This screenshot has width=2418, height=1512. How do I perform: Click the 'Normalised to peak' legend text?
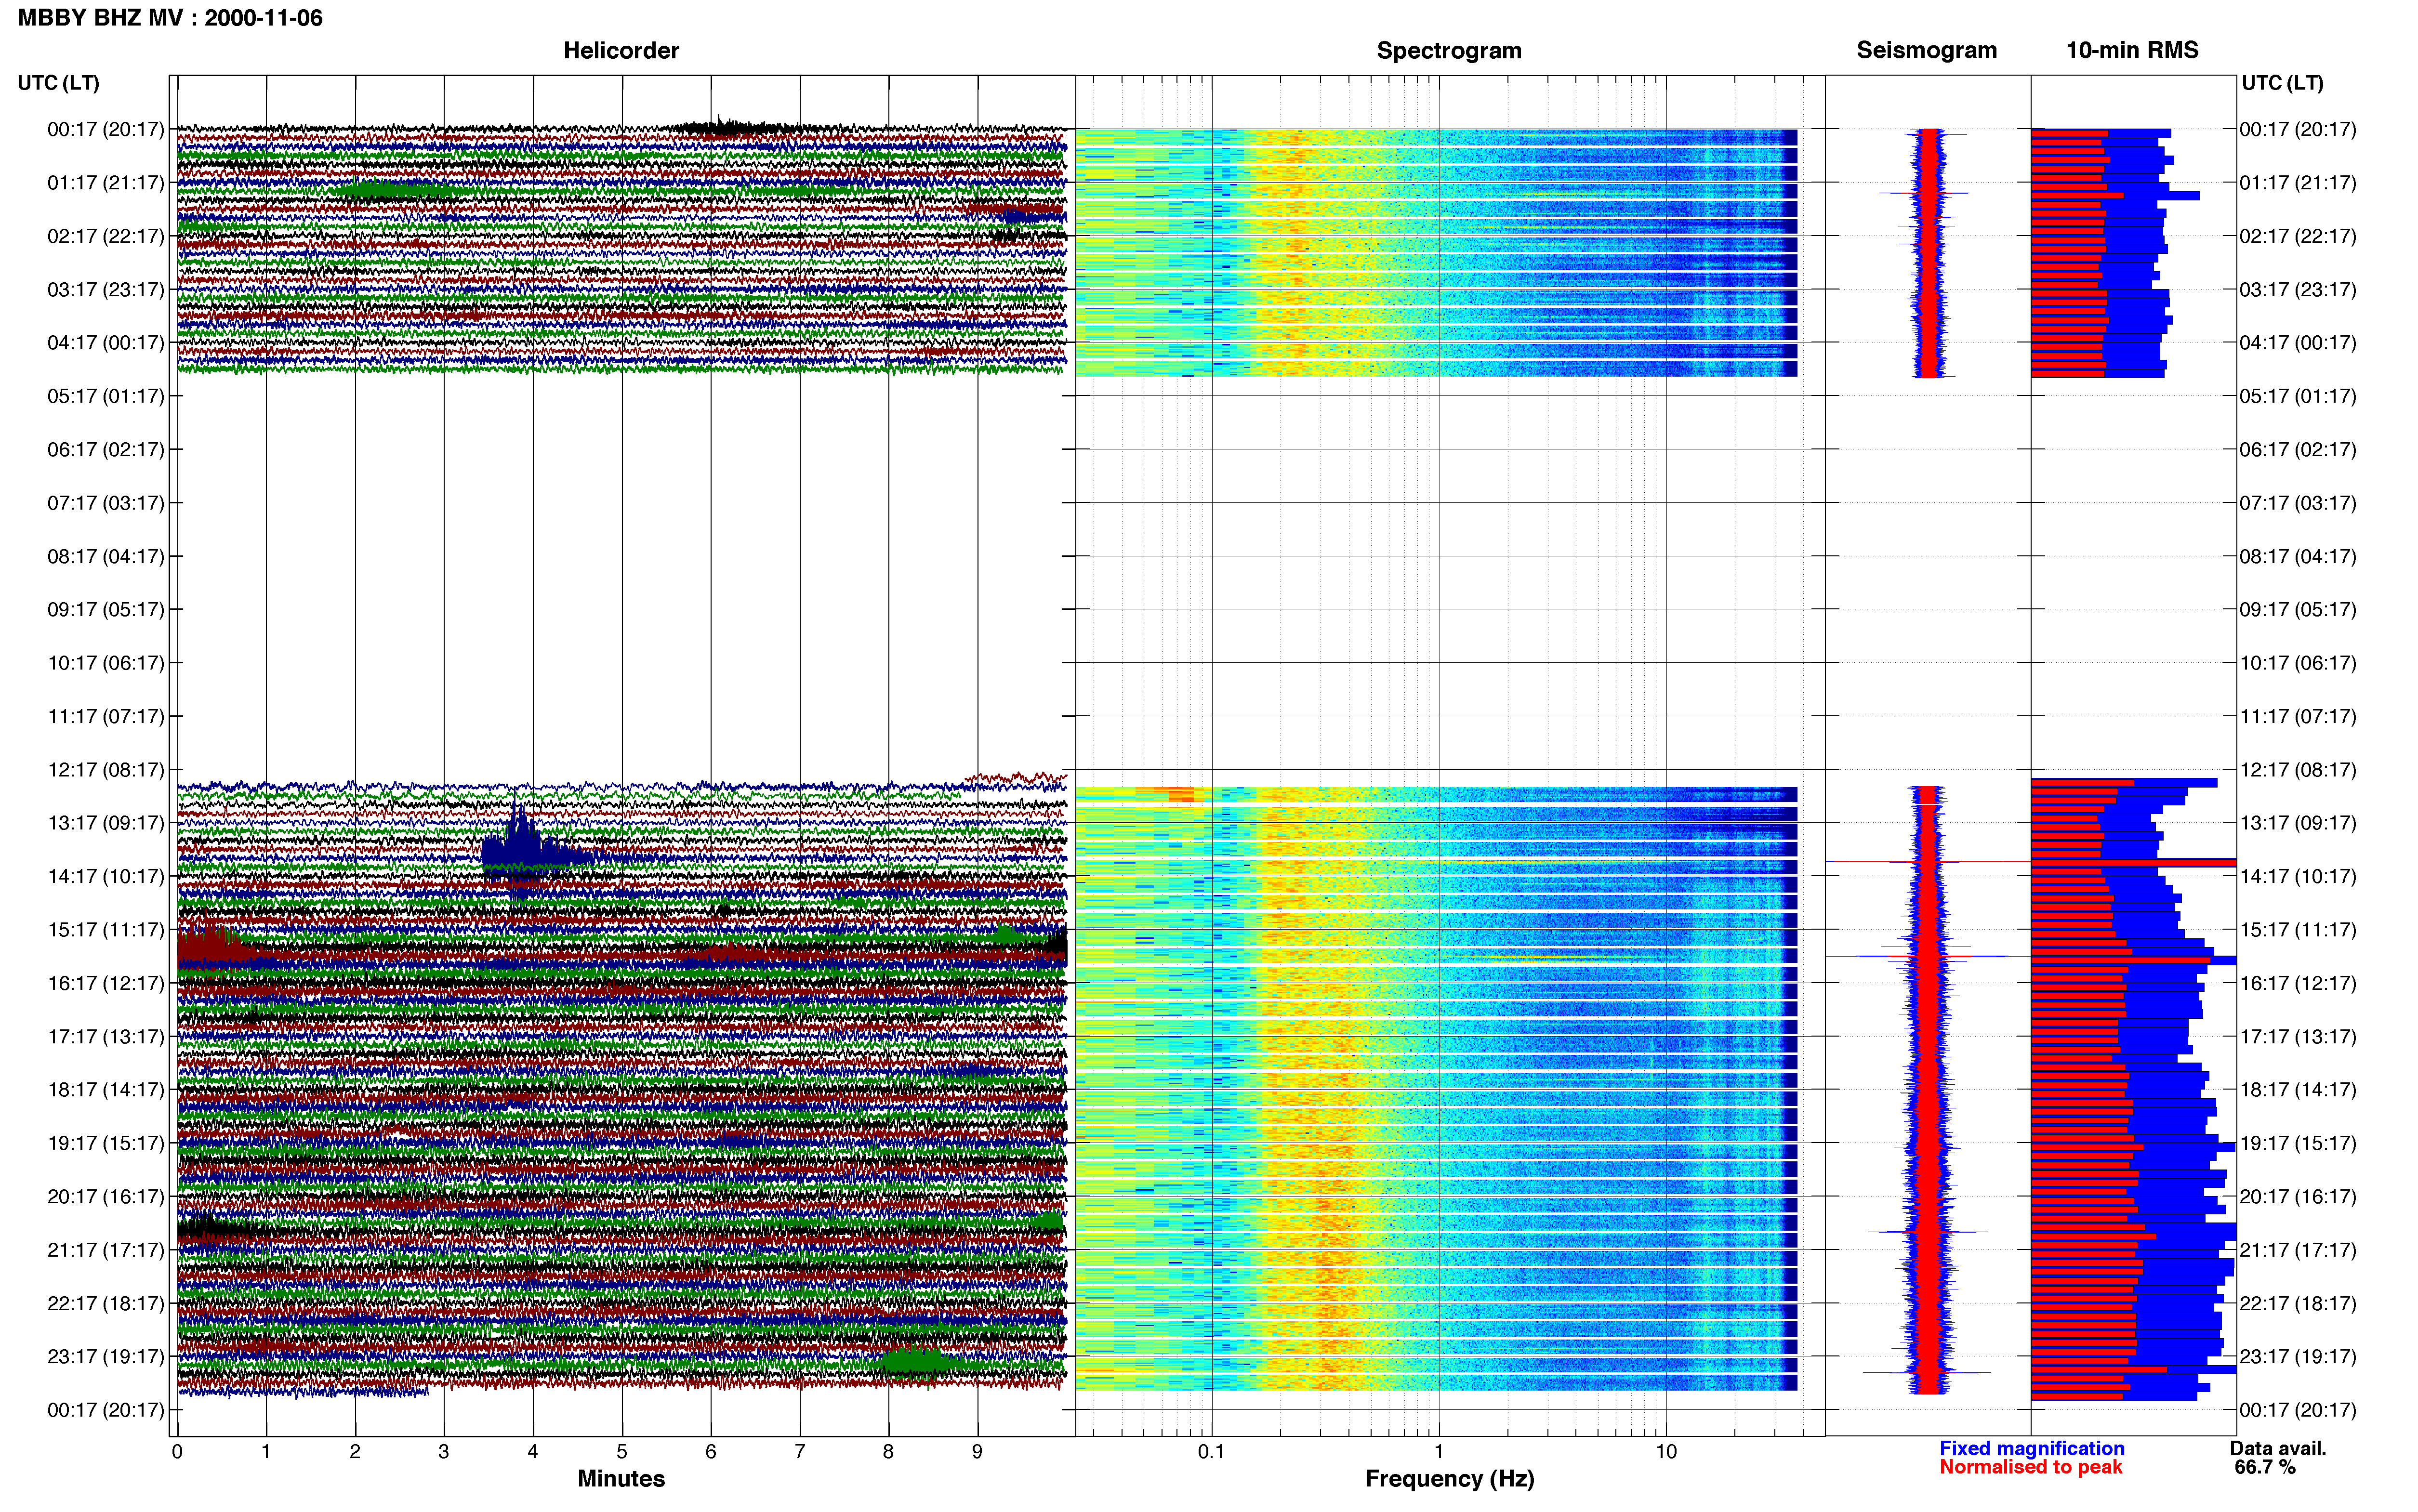pos(2030,1467)
